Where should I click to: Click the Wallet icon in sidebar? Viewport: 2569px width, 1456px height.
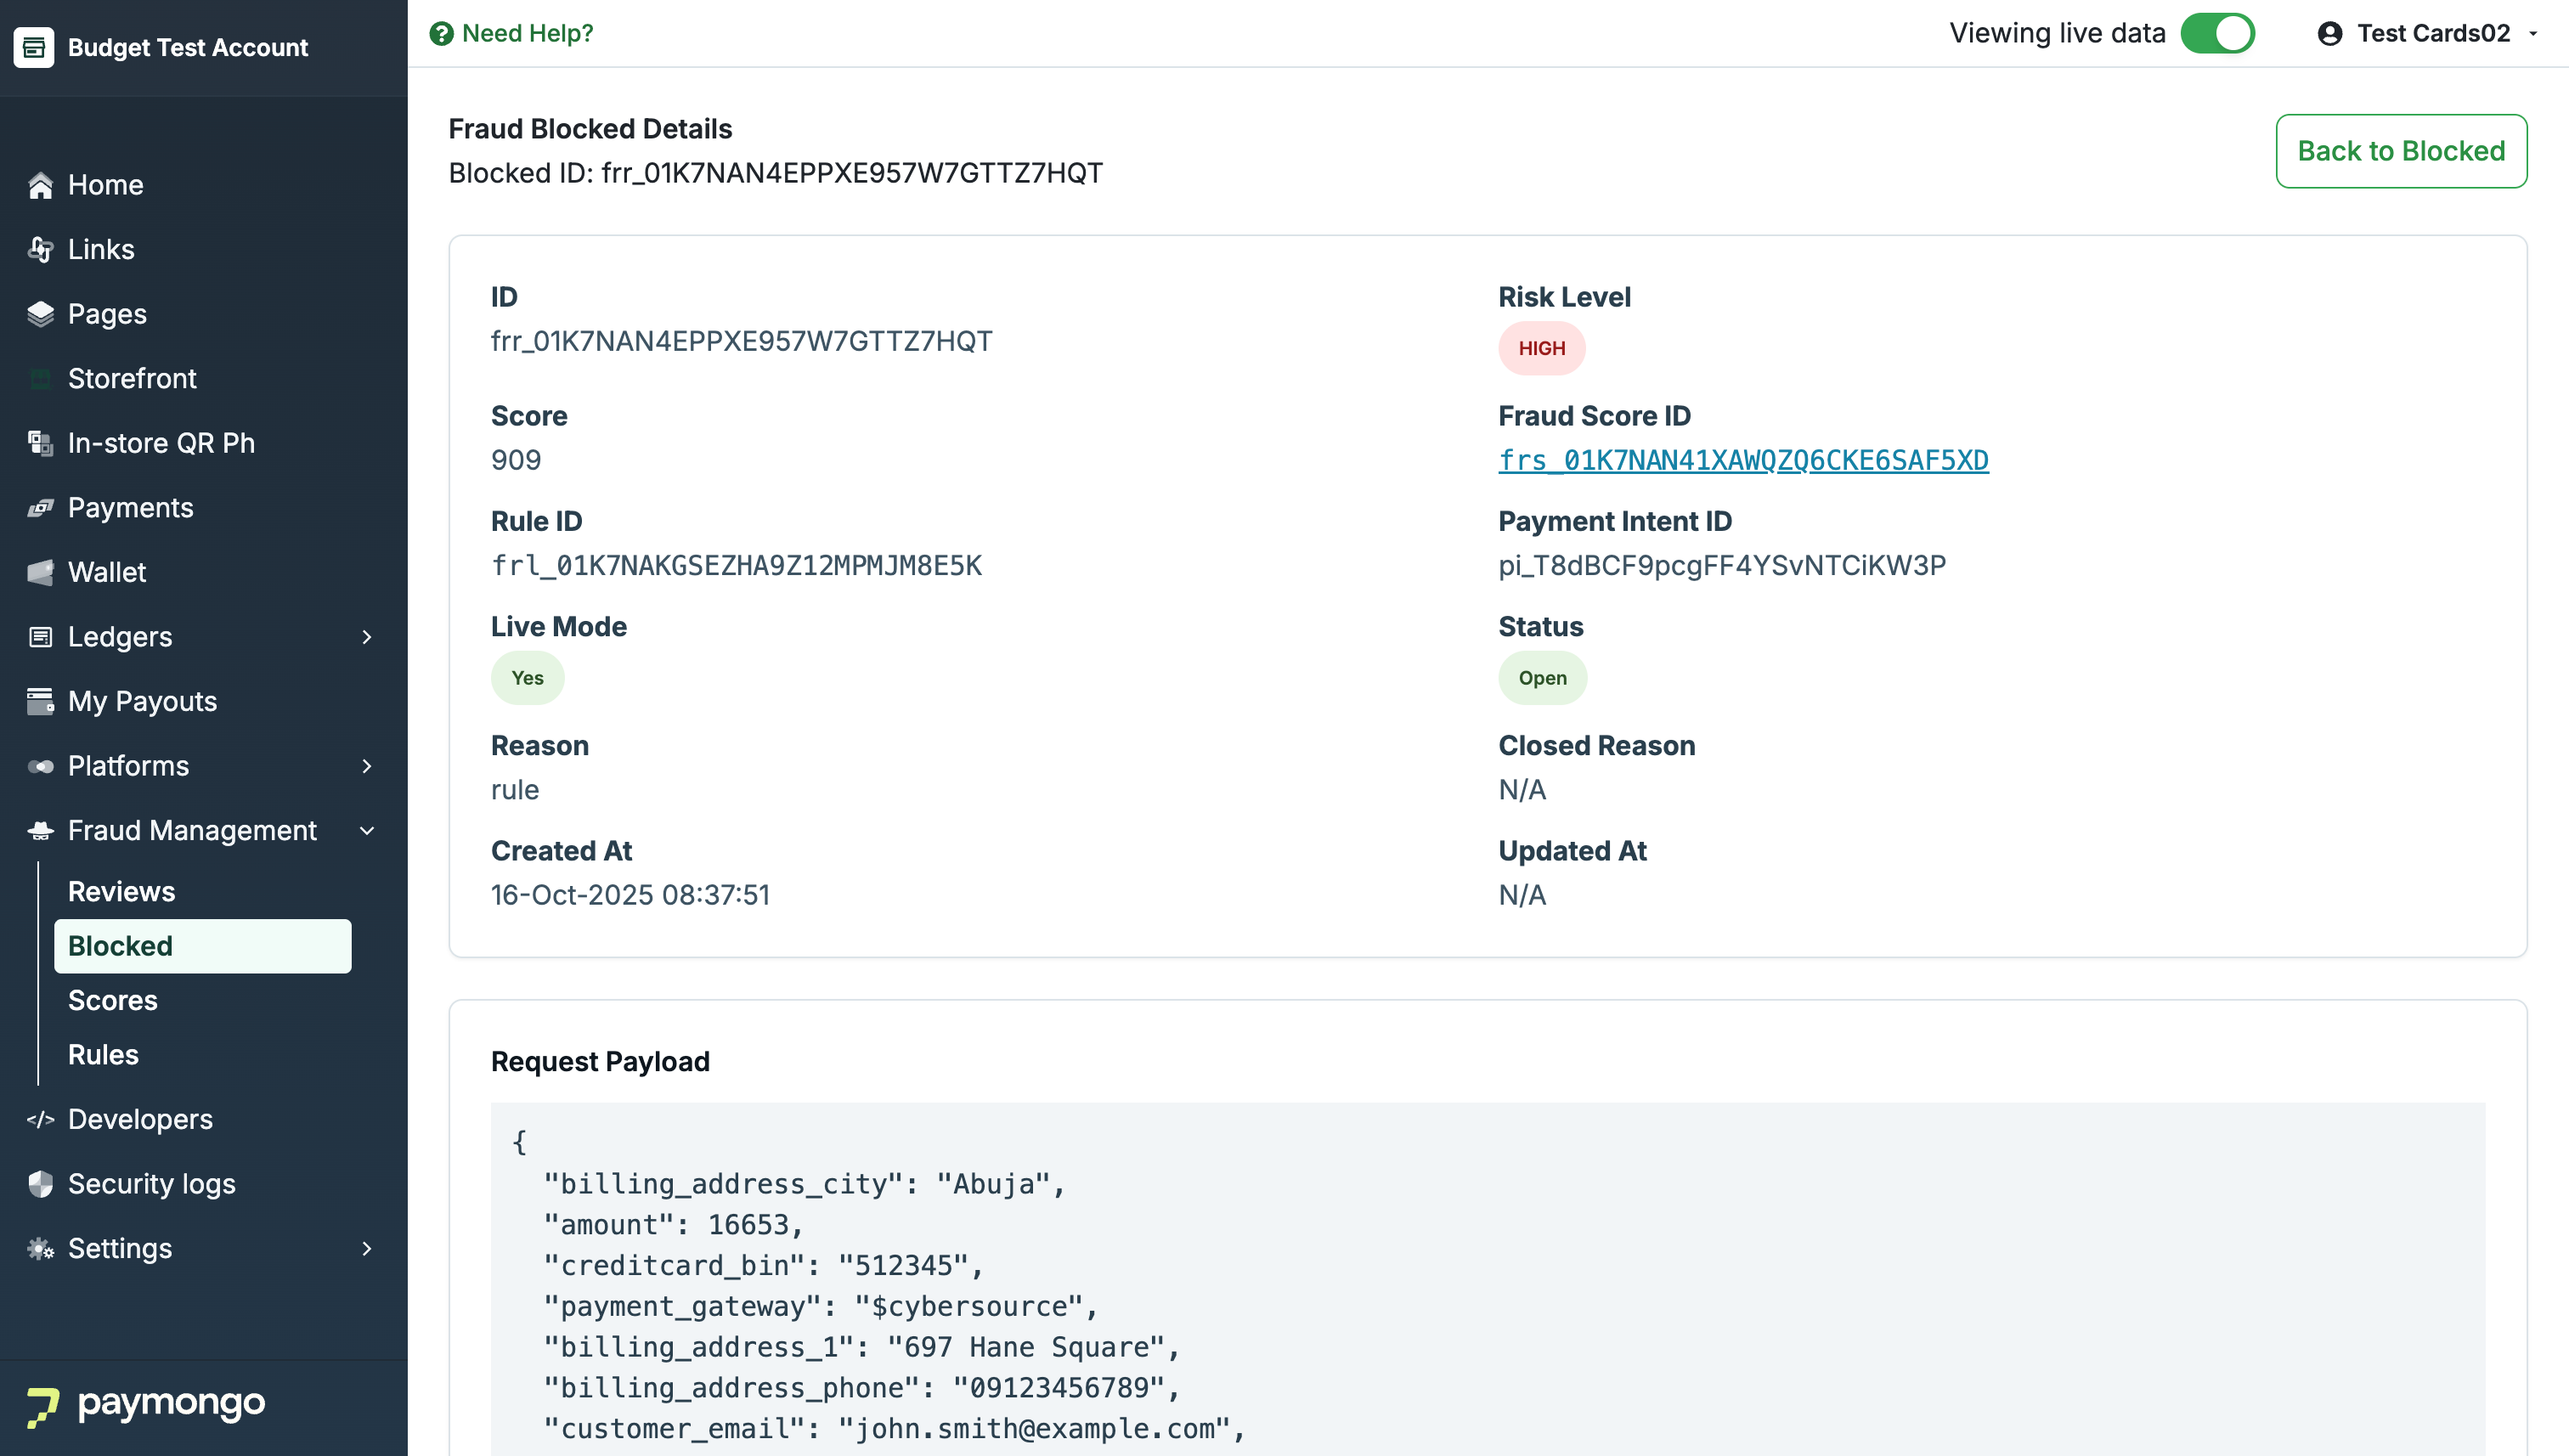click(x=40, y=573)
